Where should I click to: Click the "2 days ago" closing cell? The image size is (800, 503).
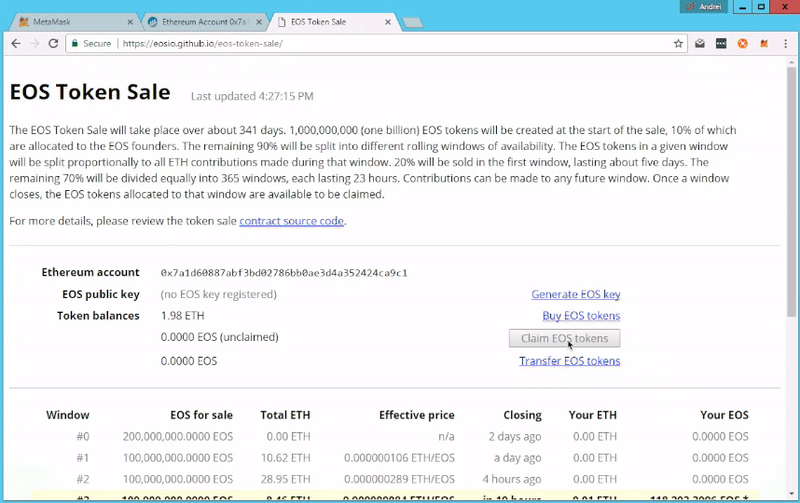click(x=515, y=437)
